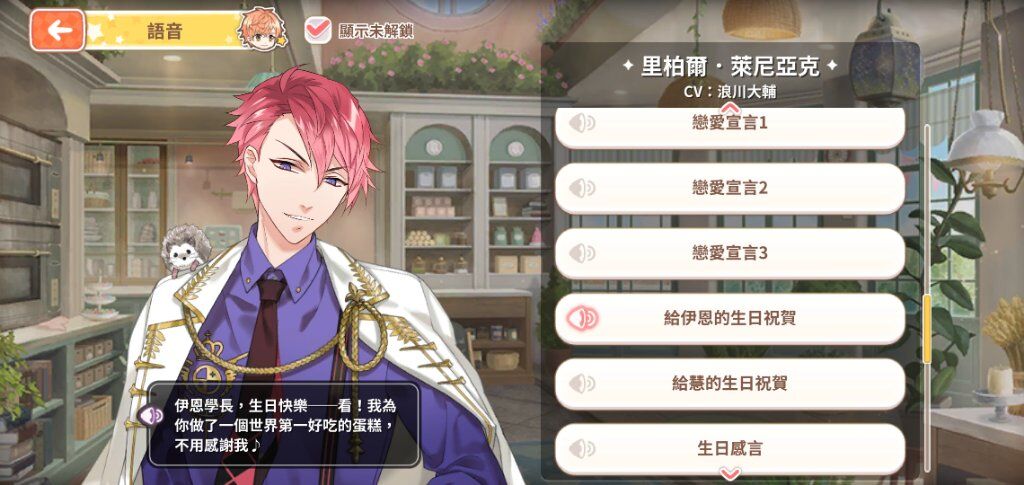This screenshot has height=485, width=1024.
Task: Play the 戀愛宣言1 speaker icon
Action: click(582, 123)
